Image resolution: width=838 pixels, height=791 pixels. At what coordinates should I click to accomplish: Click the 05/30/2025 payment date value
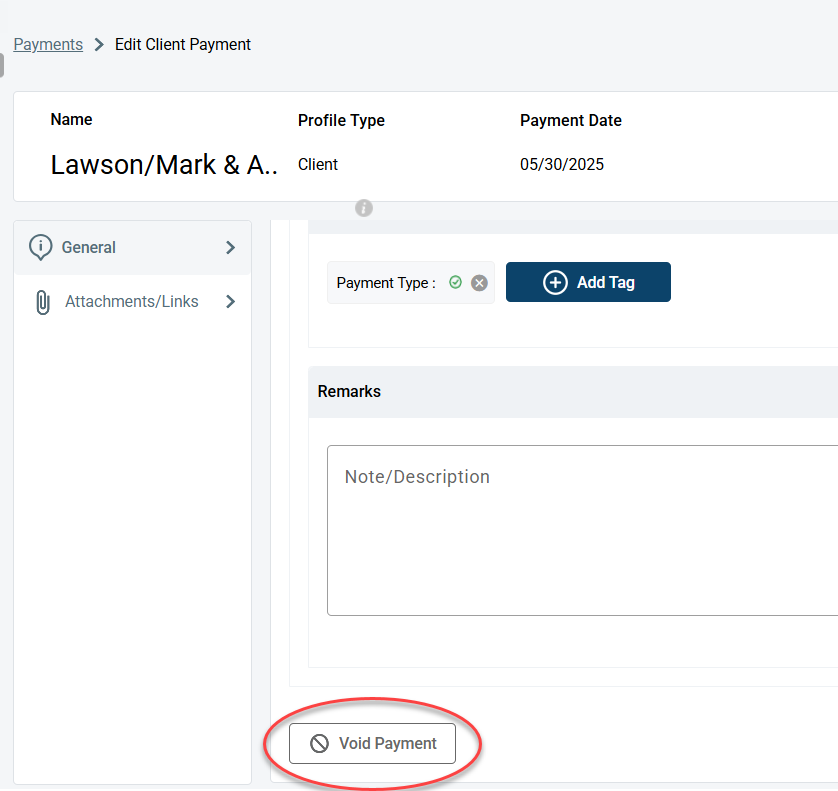[x=562, y=164]
